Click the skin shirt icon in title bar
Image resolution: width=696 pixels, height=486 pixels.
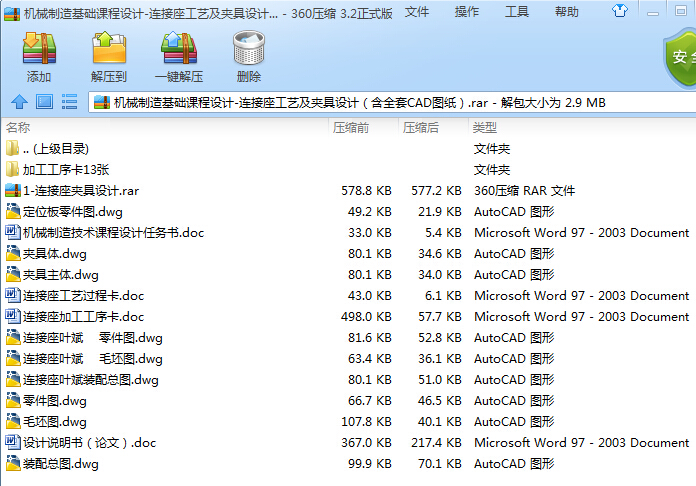tap(620, 10)
